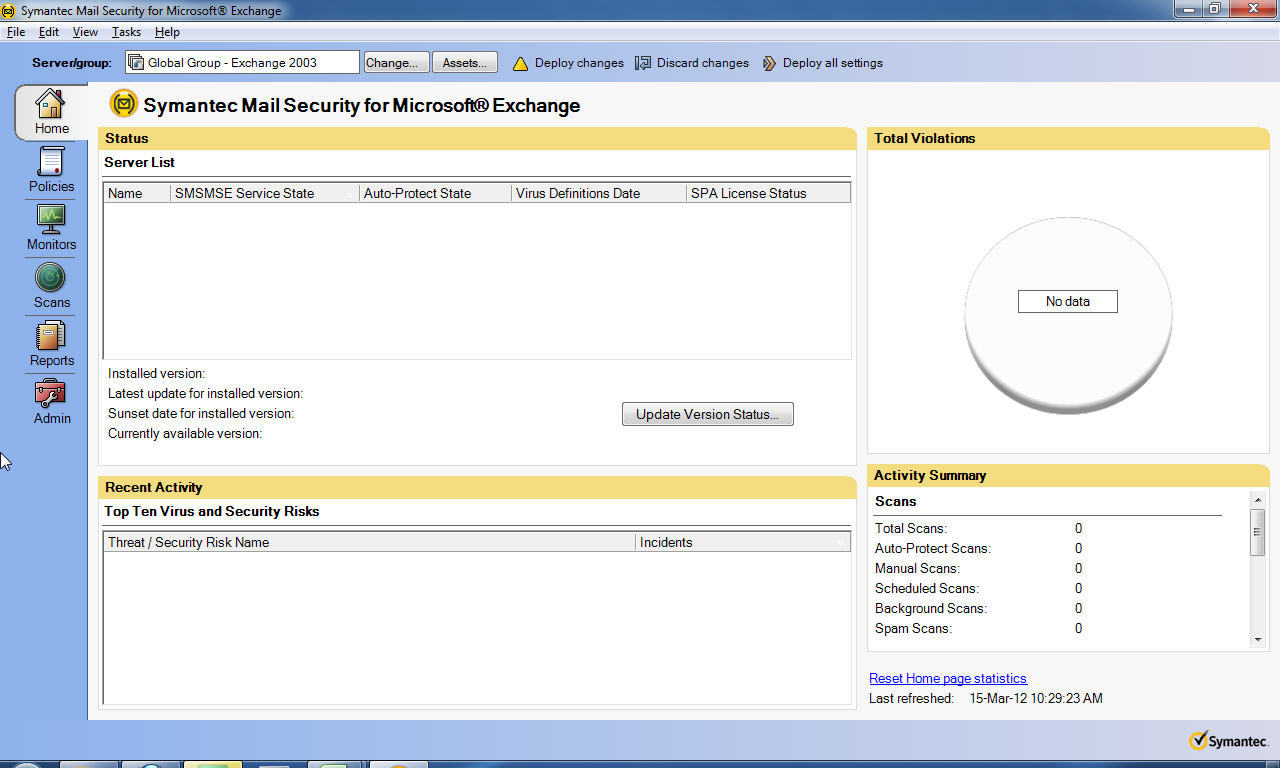Open the Admin section
Screen dimensions: 1280x768
point(51,402)
